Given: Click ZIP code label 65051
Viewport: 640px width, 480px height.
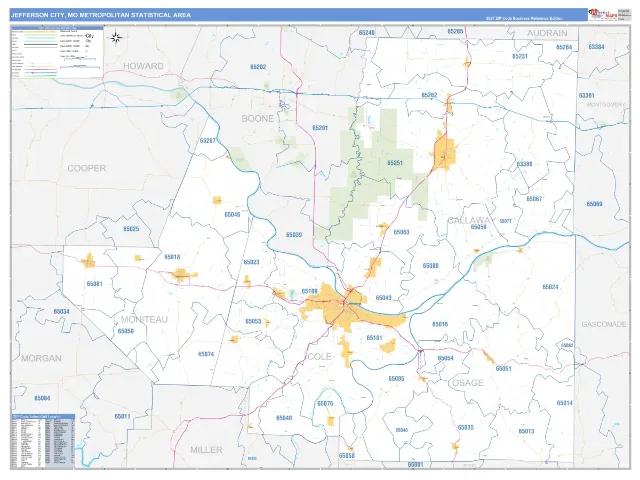Looking at the screenshot, I should pyautogui.click(x=503, y=369).
